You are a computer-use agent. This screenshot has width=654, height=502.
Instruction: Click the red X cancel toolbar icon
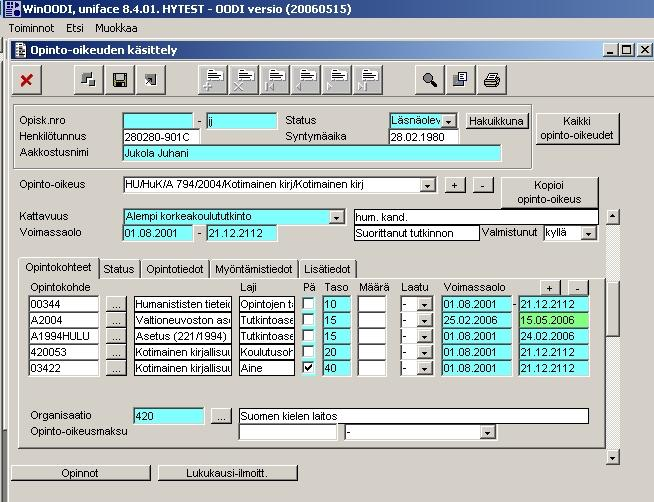[27, 80]
